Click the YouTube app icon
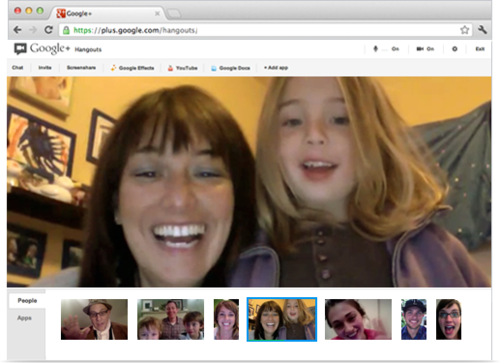The height and width of the screenshot is (363, 500). 170,68
